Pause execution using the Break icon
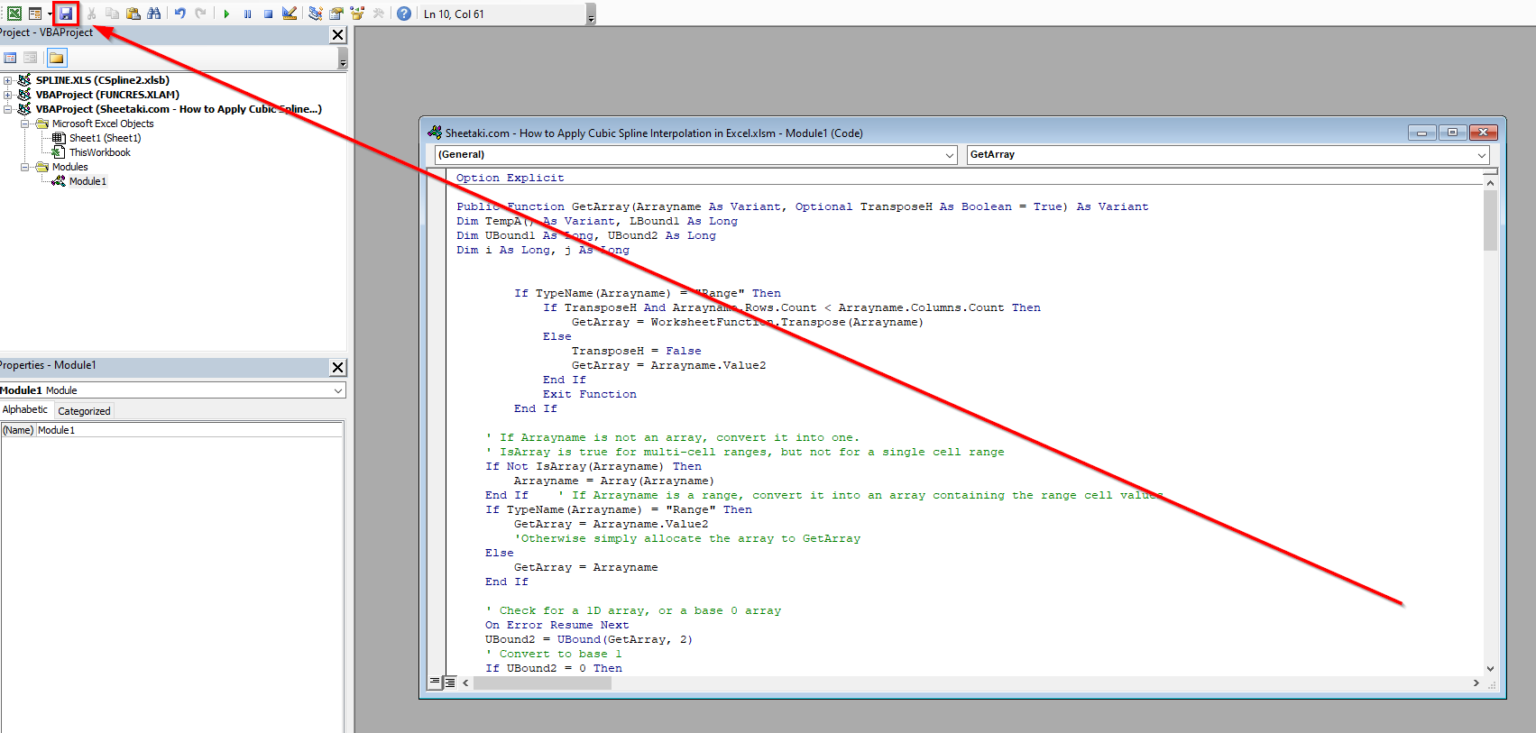Image resolution: width=1536 pixels, height=733 pixels. tap(247, 13)
